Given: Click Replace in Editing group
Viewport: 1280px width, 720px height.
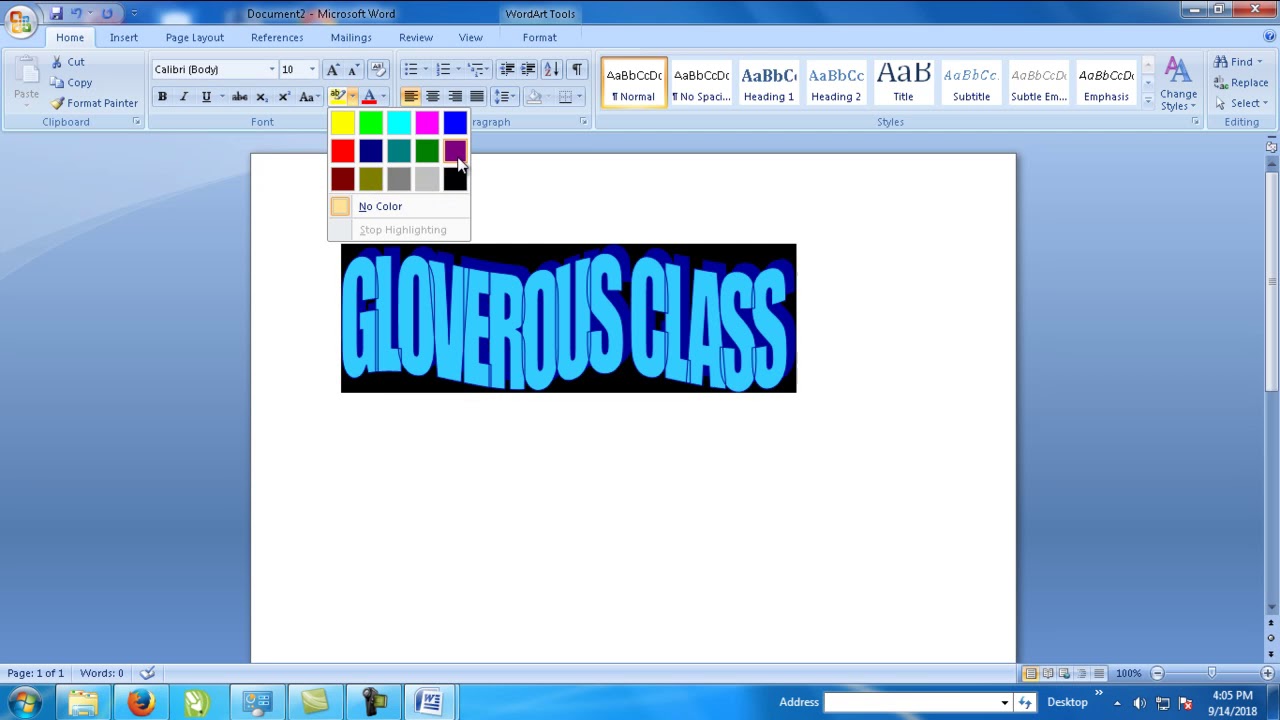Looking at the screenshot, I should click(x=1241, y=83).
